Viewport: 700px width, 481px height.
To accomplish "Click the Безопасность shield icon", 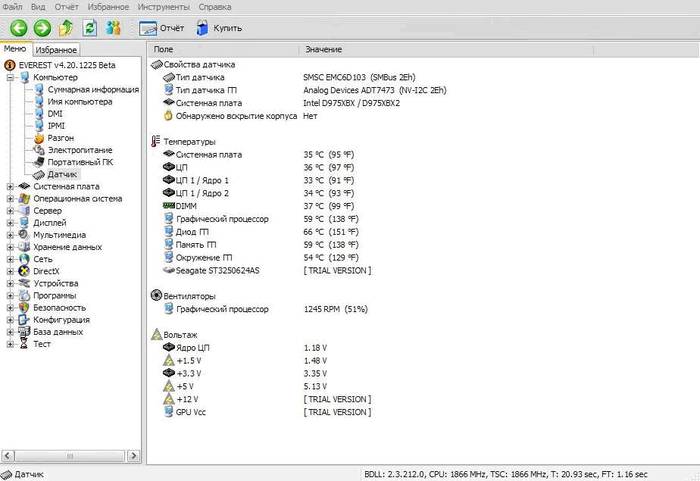I will 24,307.
